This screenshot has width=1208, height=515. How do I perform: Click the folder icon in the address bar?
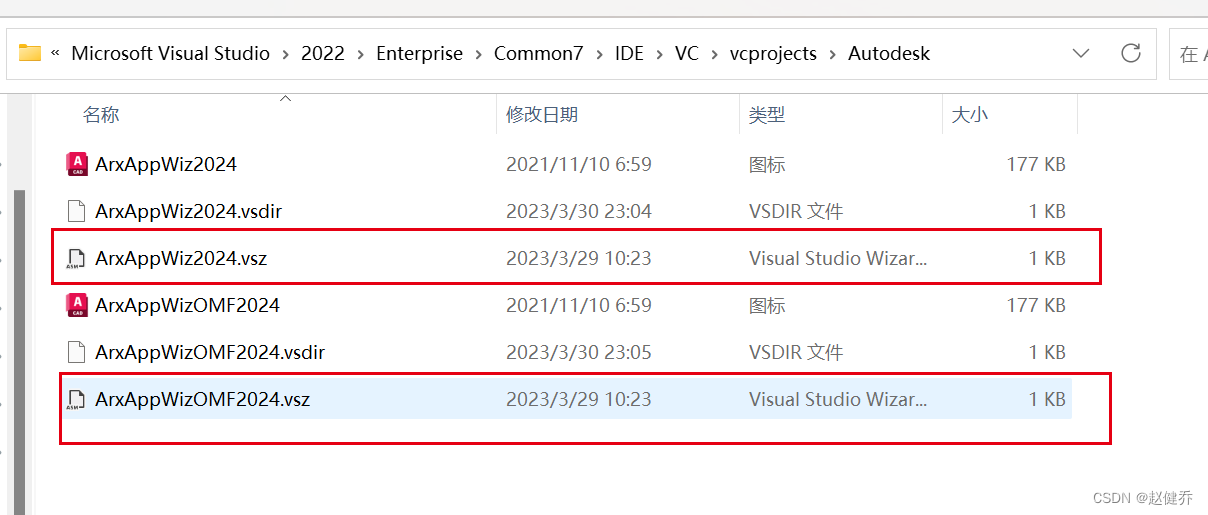[x=30, y=53]
